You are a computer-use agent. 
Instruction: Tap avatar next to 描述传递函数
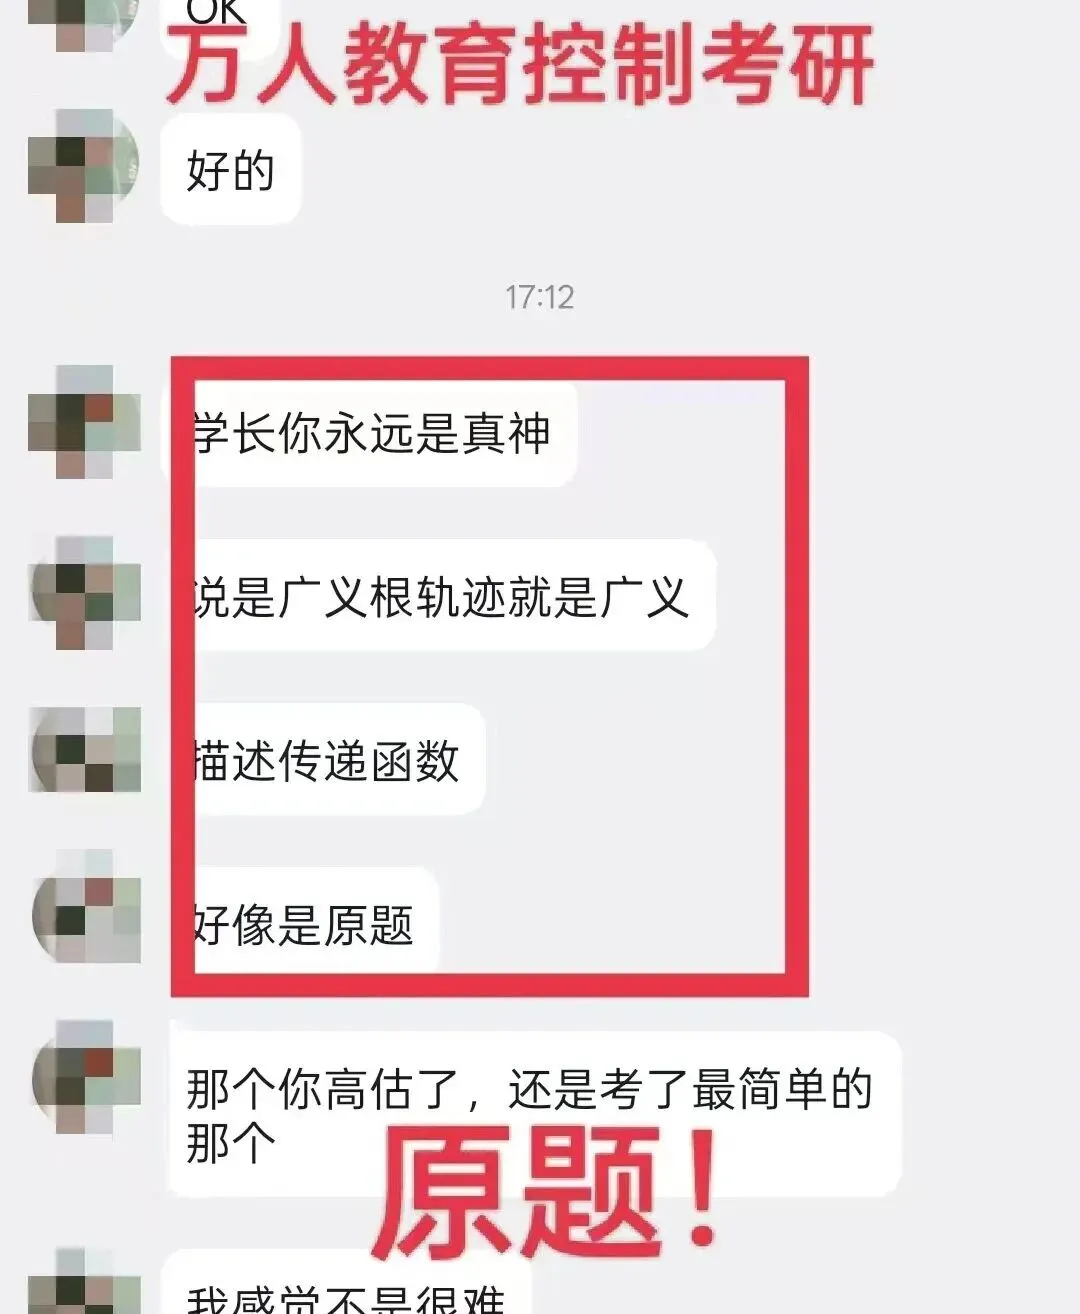coord(84,750)
